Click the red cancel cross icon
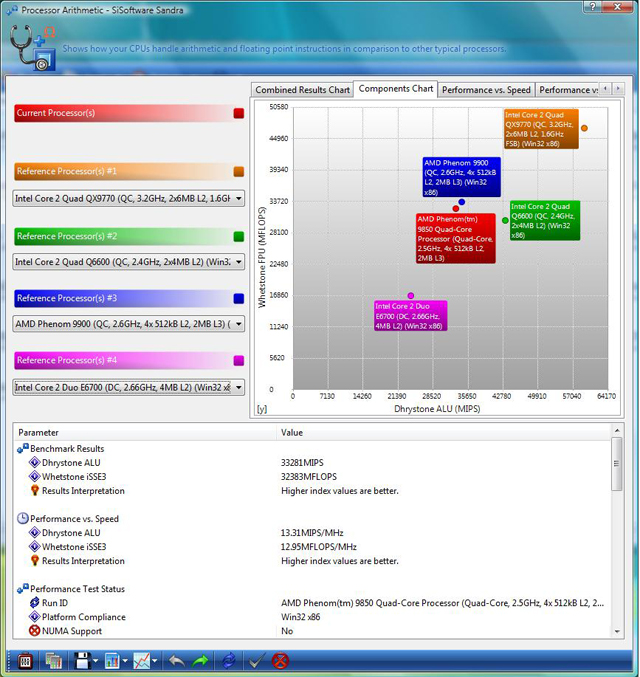Screen dimensions: 640x677 tap(280, 661)
